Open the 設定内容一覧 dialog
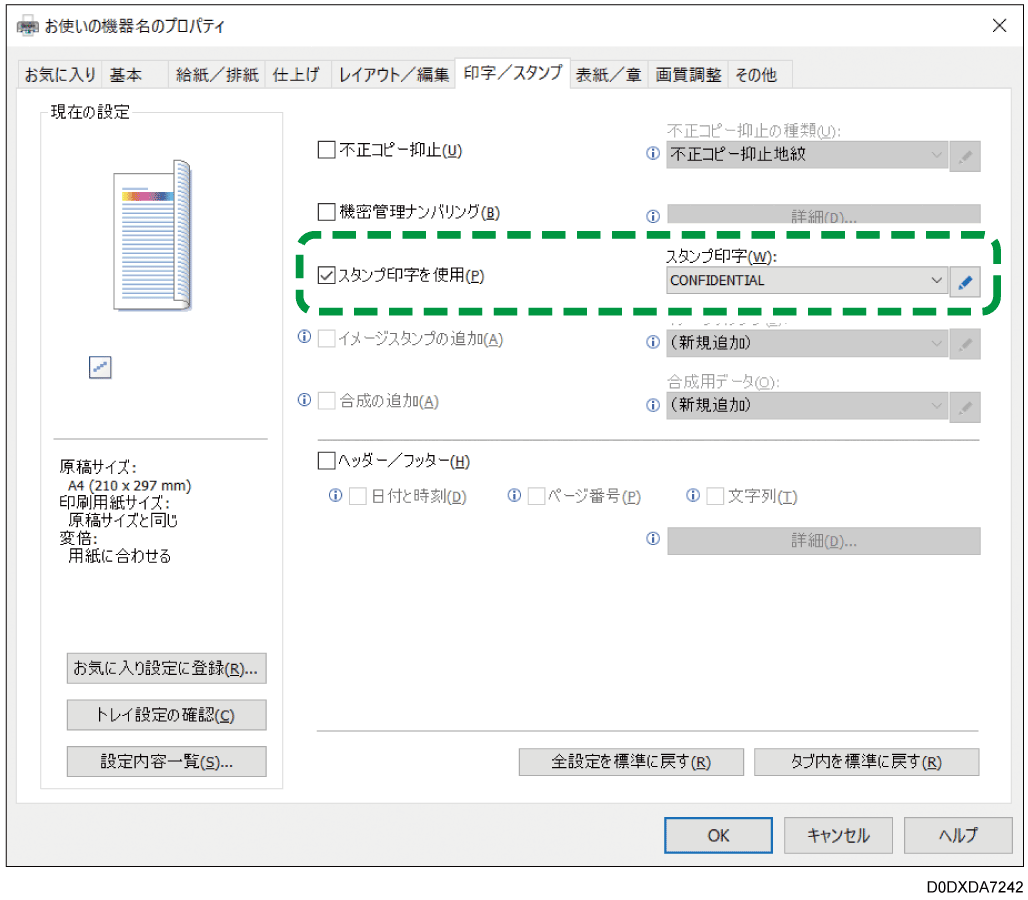1028x900 pixels. [x=166, y=761]
